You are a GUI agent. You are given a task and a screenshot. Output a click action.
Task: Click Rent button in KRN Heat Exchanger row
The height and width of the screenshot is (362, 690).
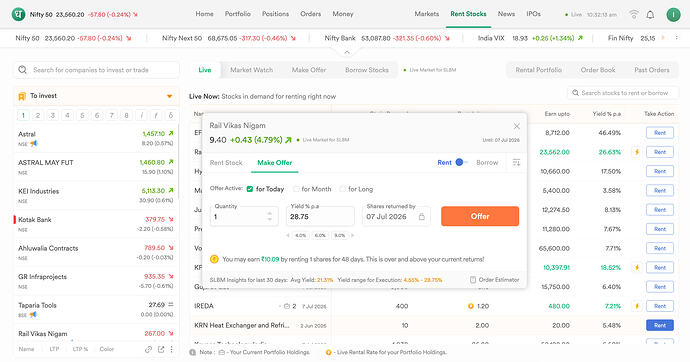coord(660,325)
